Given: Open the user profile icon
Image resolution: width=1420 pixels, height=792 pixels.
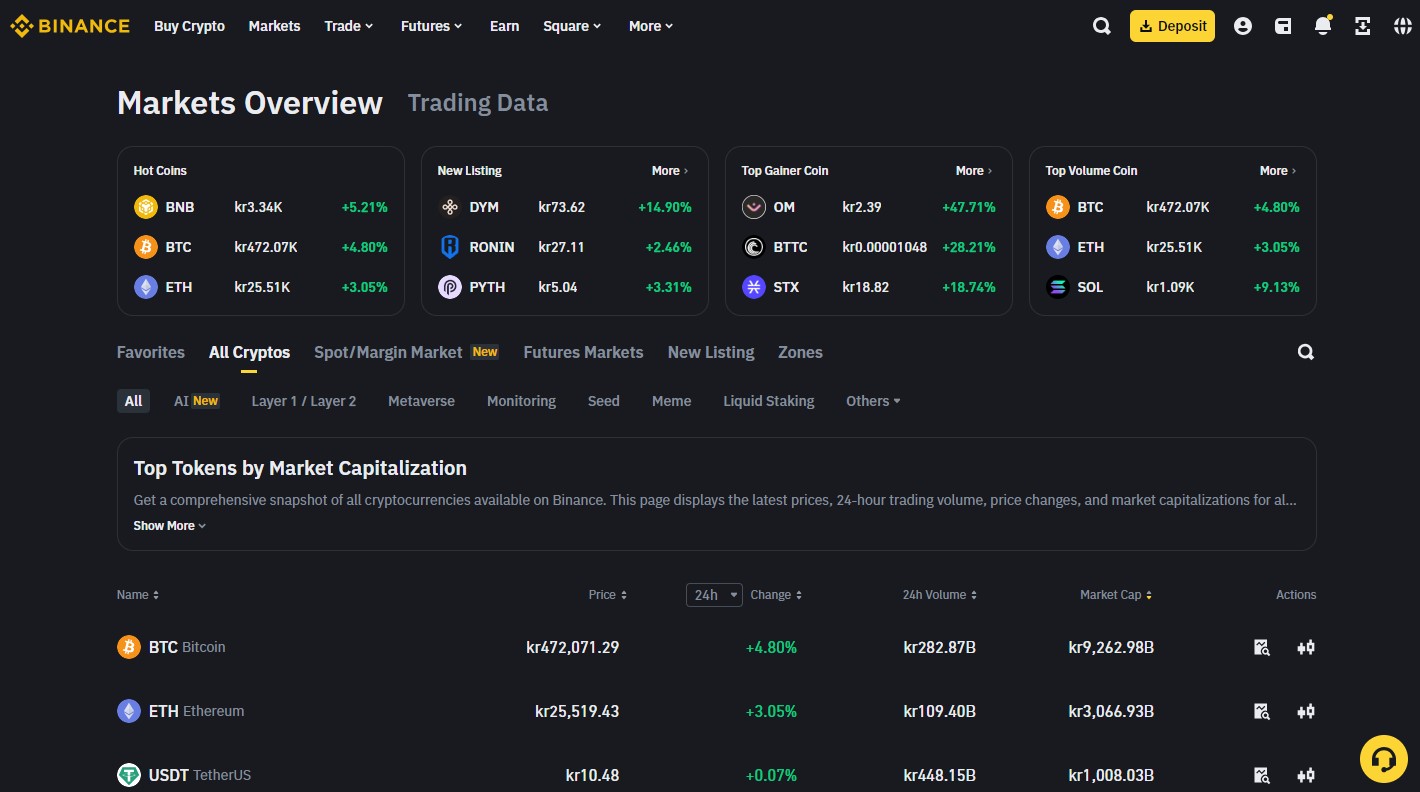Looking at the screenshot, I should [x=1243, y=27].
